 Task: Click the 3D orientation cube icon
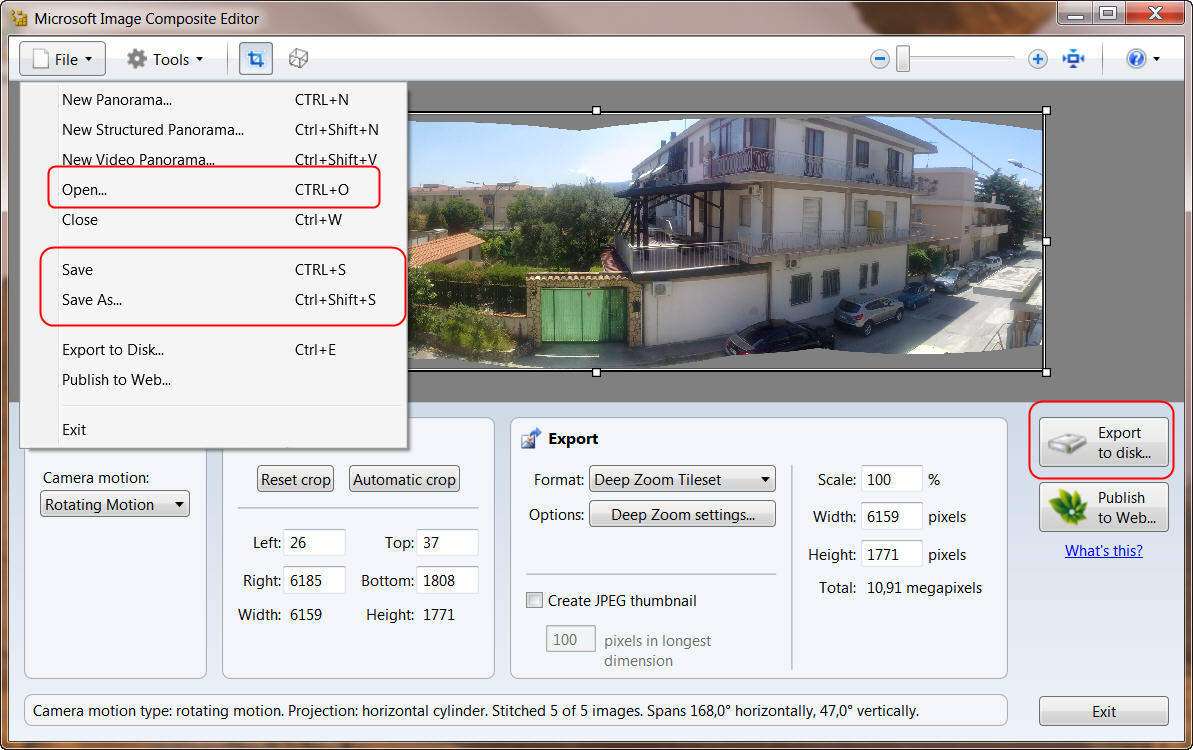[298, 59]
